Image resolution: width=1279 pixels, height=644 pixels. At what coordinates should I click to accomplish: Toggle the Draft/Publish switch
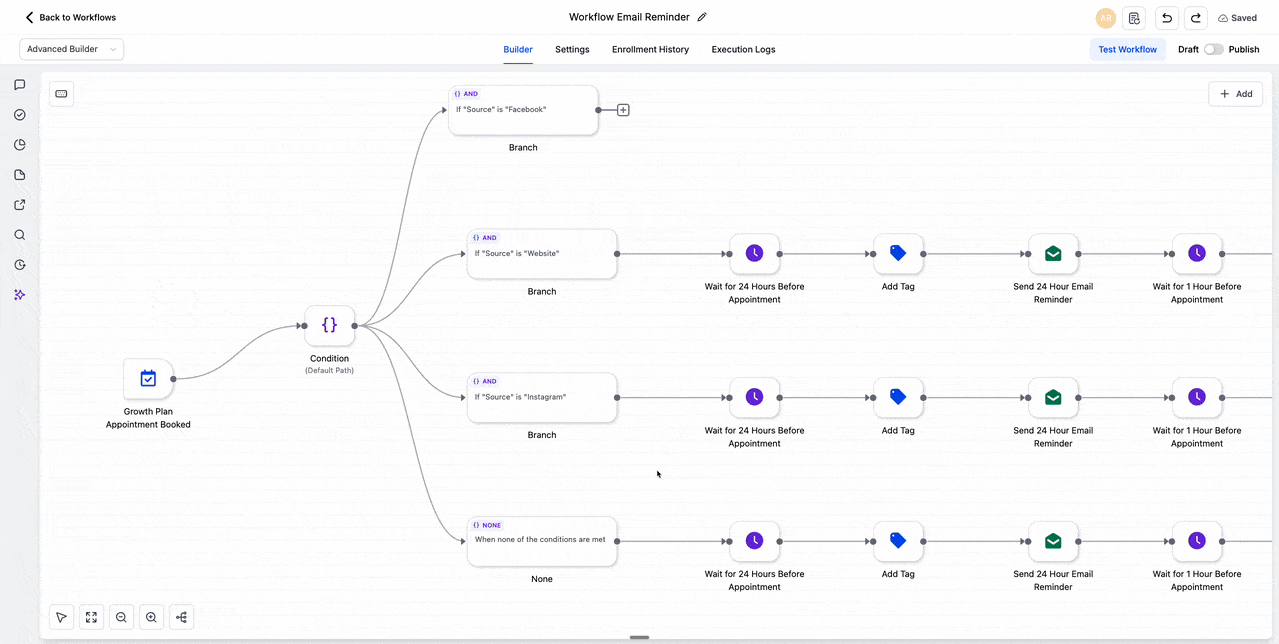coord(1213,49)
